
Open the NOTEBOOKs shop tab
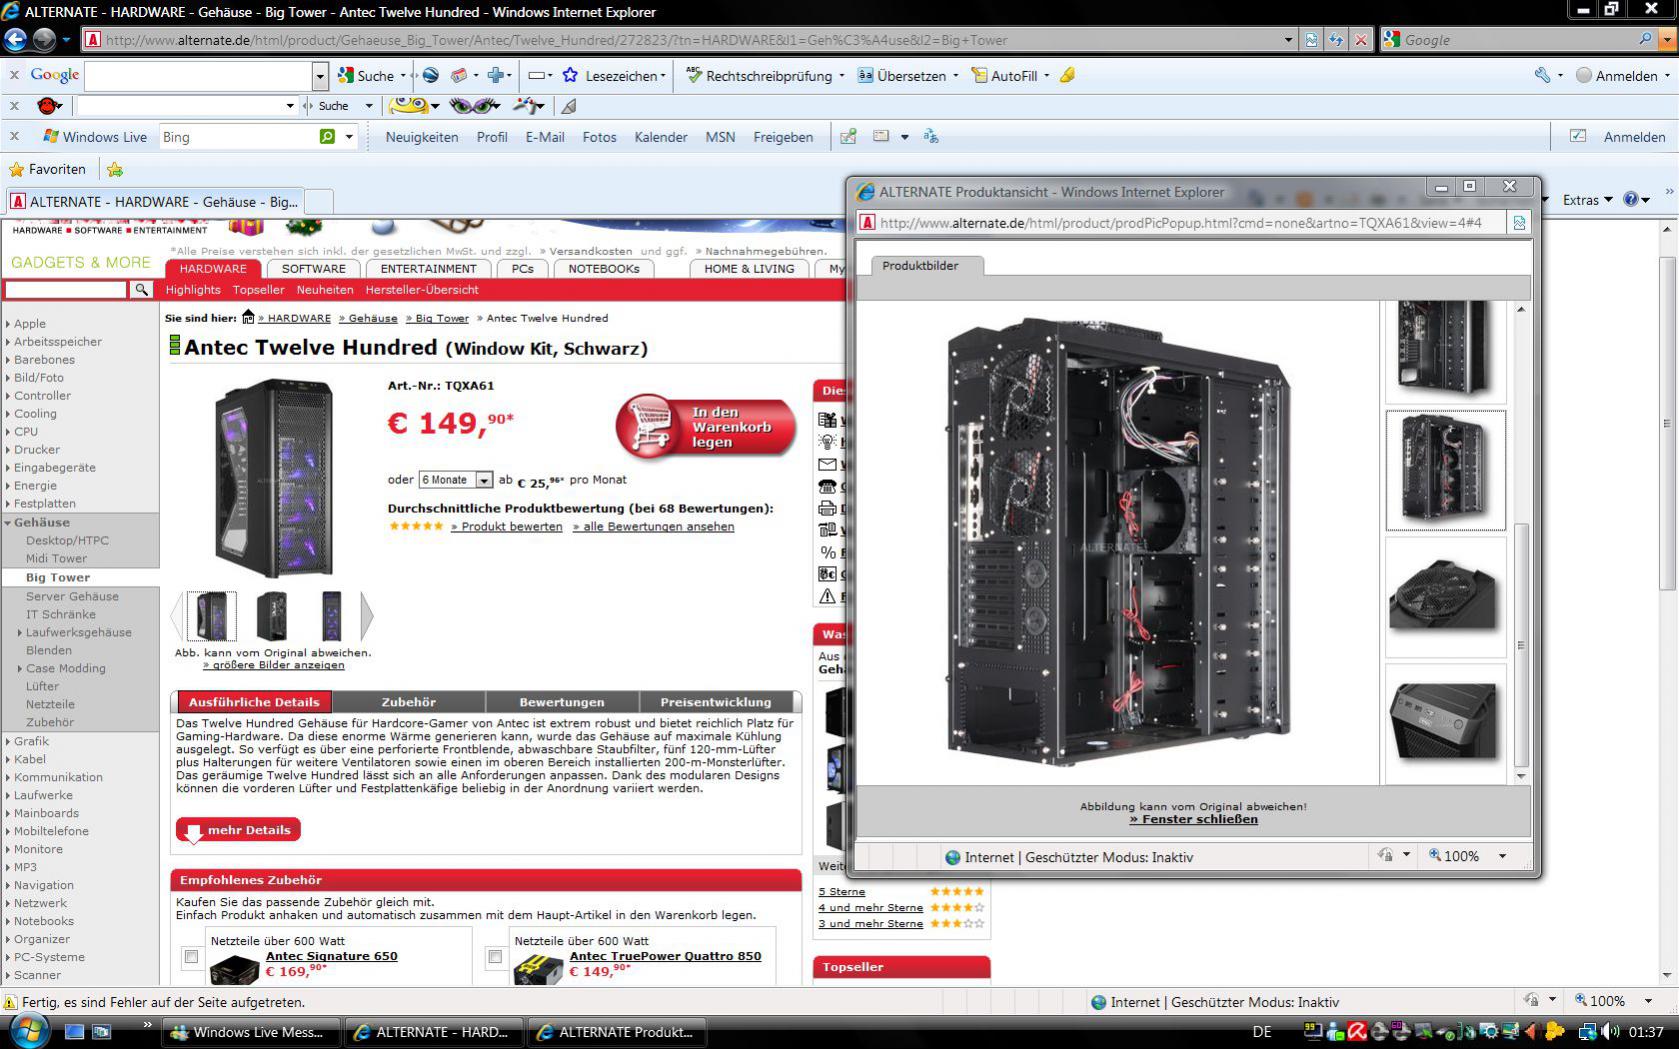click(603, 269)
